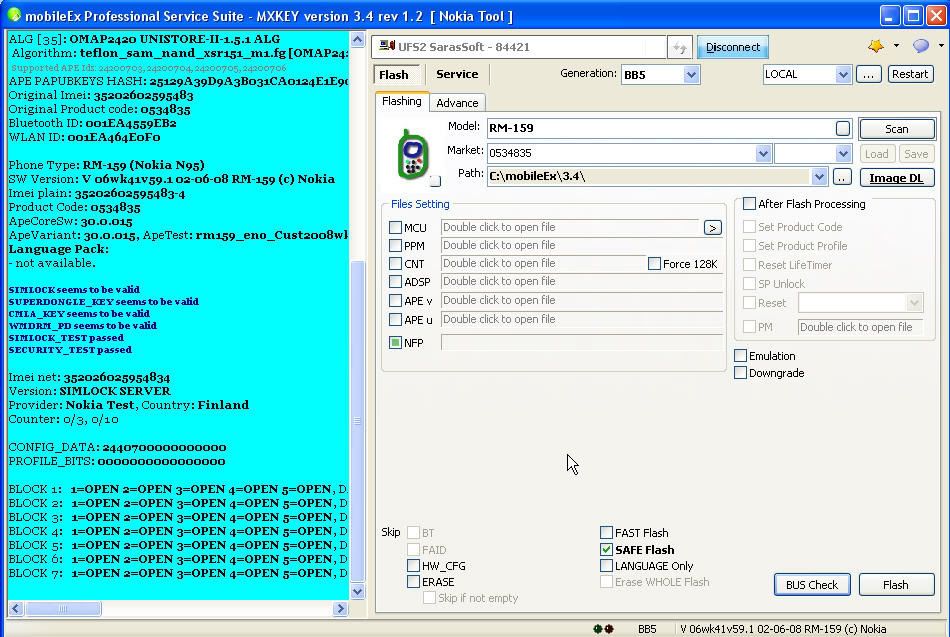
Task: Open Image DL
Action: (896, 178)
